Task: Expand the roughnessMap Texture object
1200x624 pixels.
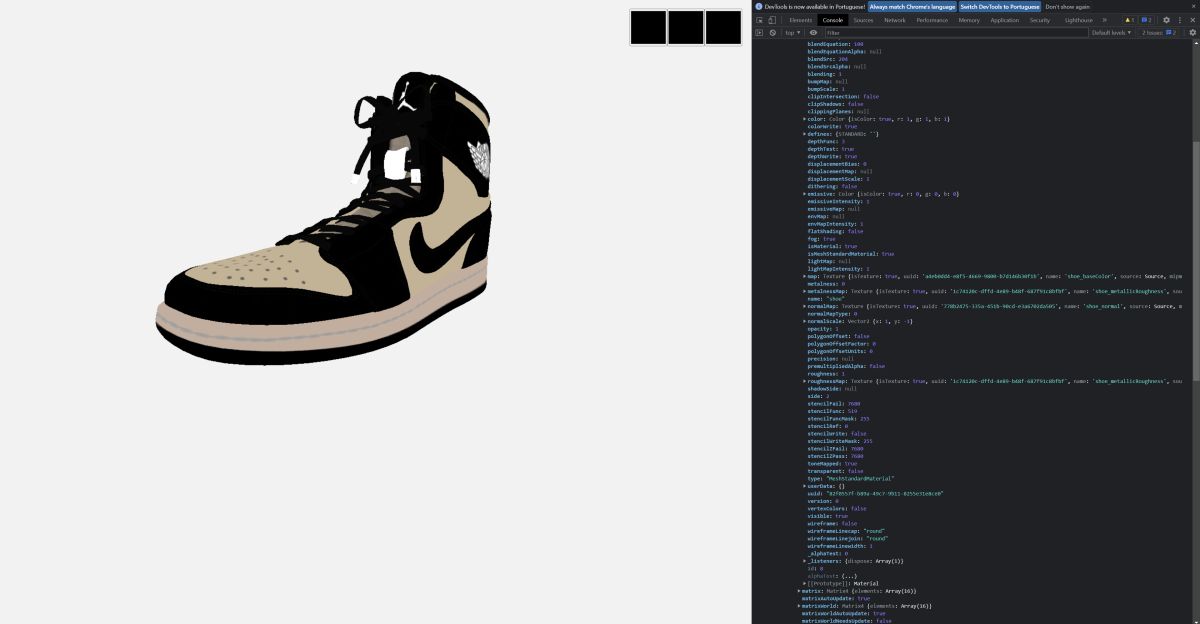Action: pyautogui.click(x=804, y=381)
